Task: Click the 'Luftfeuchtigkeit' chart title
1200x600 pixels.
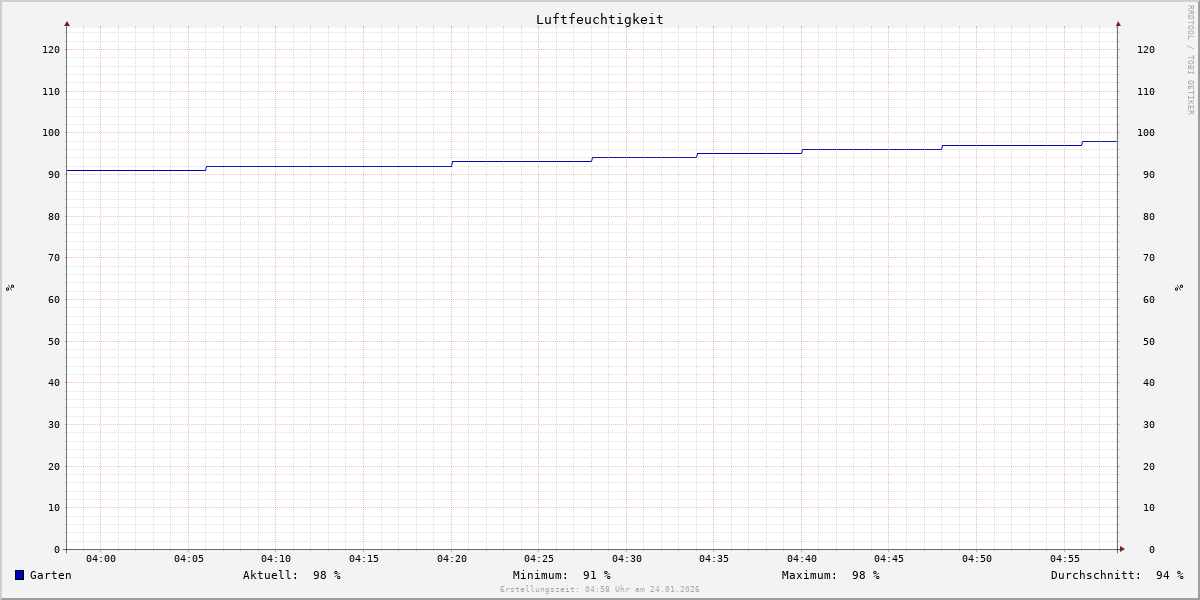Action: click(599, 19)
